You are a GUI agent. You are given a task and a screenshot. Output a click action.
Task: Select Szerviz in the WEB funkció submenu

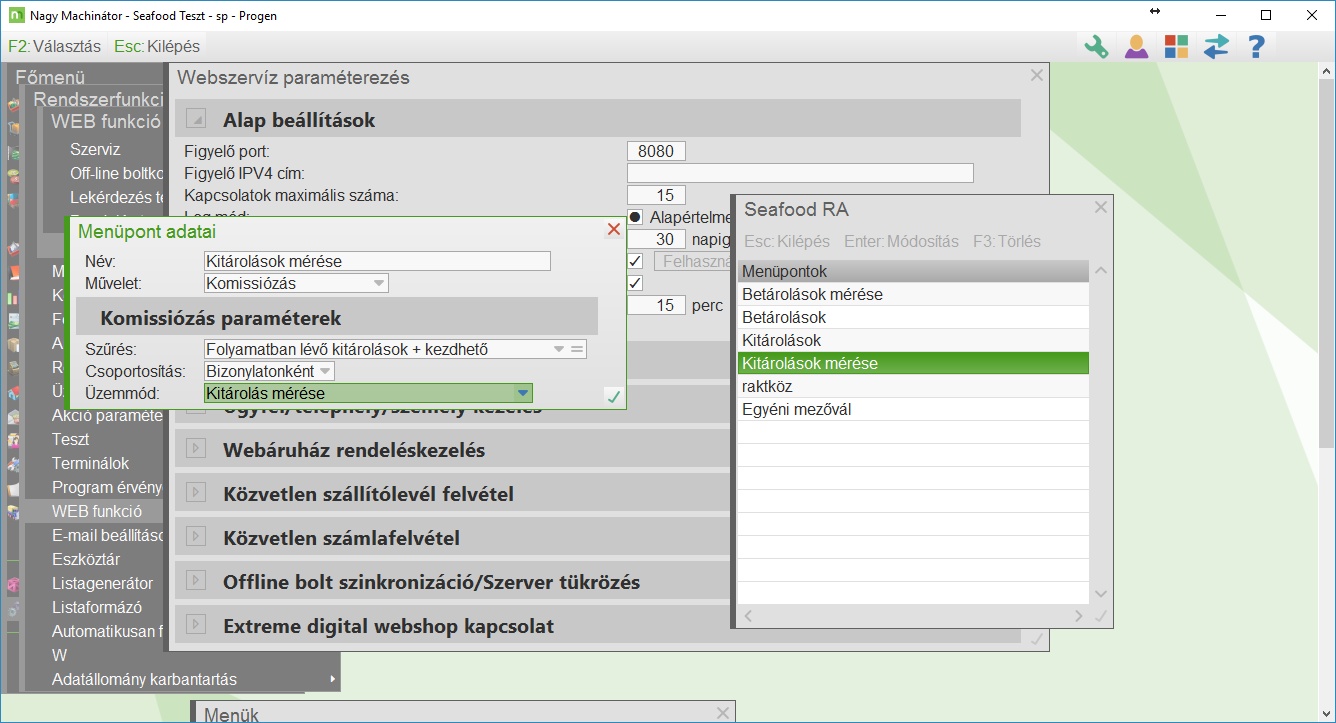click(95, 149)
